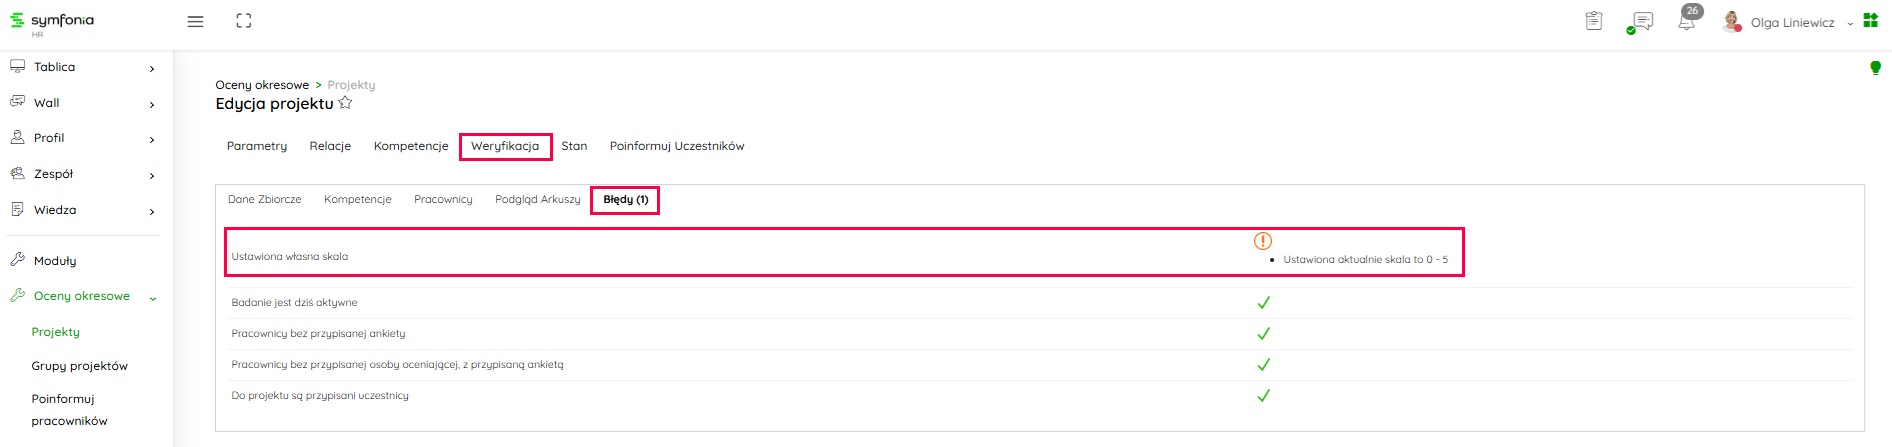Open the Stan tab
The image size is (1892, 447).
[x=574, y=146]
